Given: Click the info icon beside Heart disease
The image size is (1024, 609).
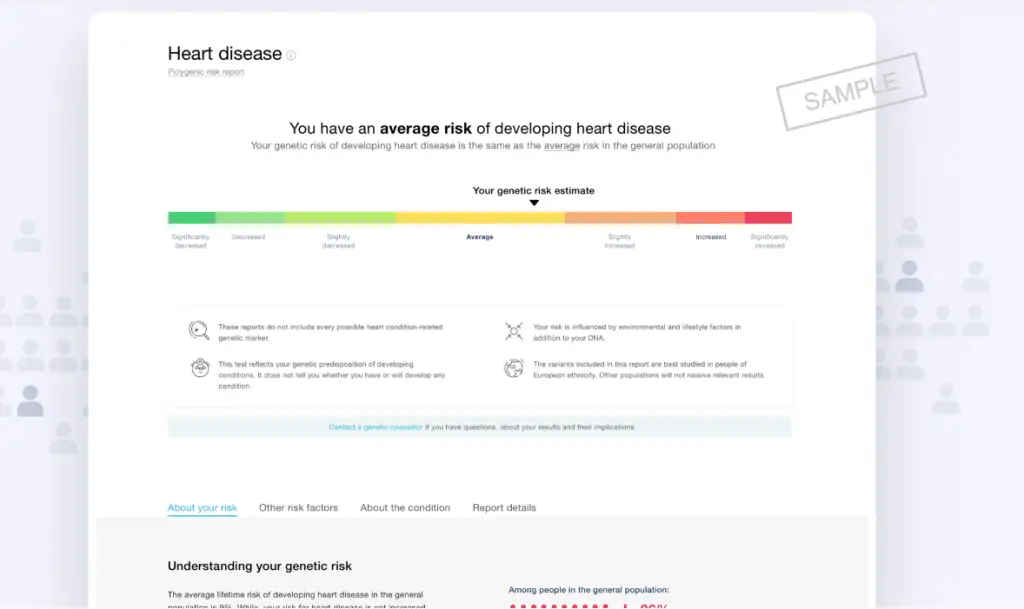Looking at the screenshot, I should [291, 55].
